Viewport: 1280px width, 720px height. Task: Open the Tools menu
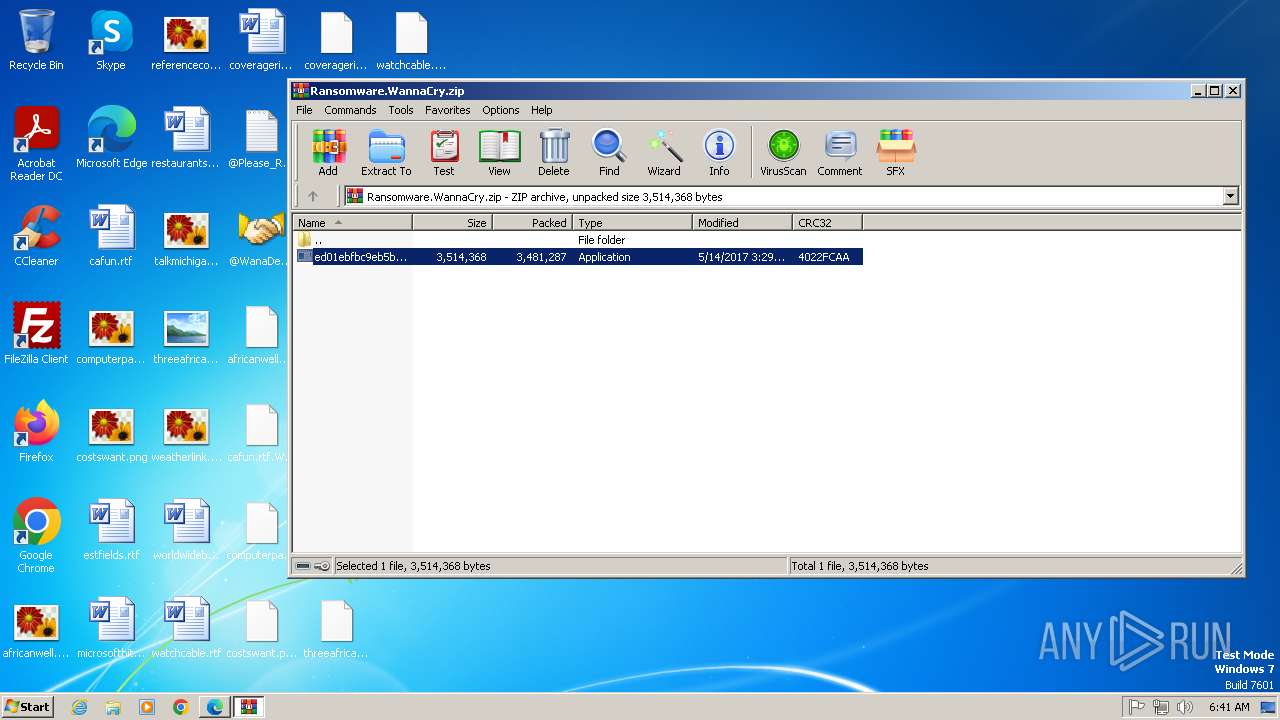click(401, 110)
